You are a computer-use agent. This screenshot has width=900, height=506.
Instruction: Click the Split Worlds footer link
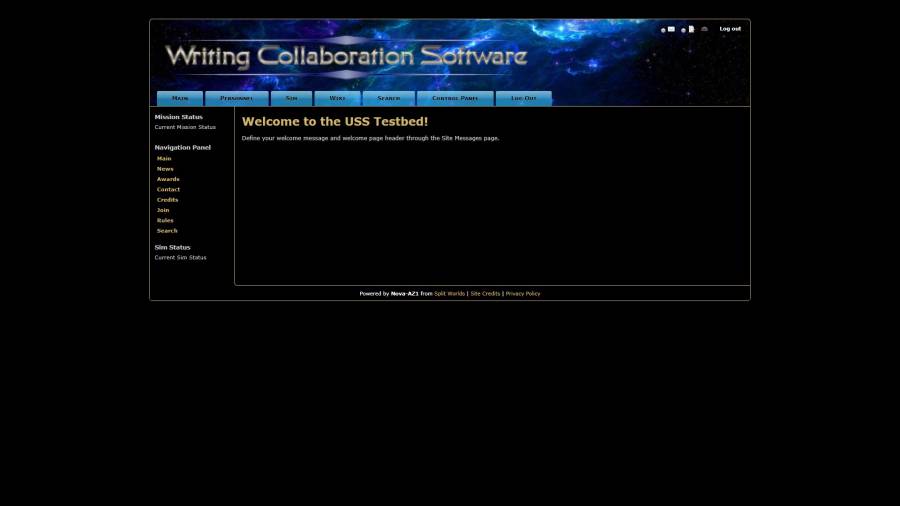(x=449, y=294)
